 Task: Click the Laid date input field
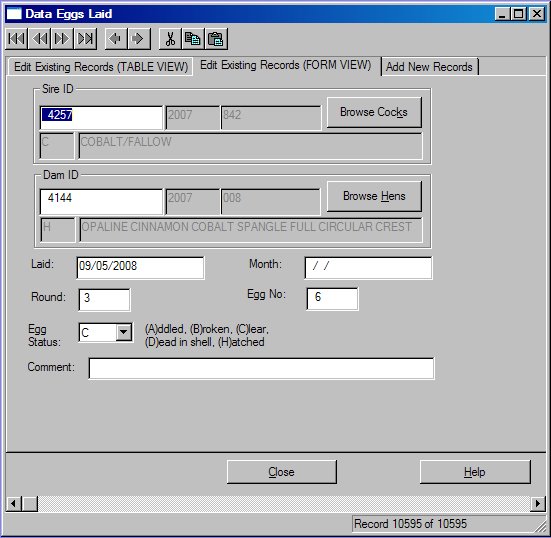click(x=140, y=268)
